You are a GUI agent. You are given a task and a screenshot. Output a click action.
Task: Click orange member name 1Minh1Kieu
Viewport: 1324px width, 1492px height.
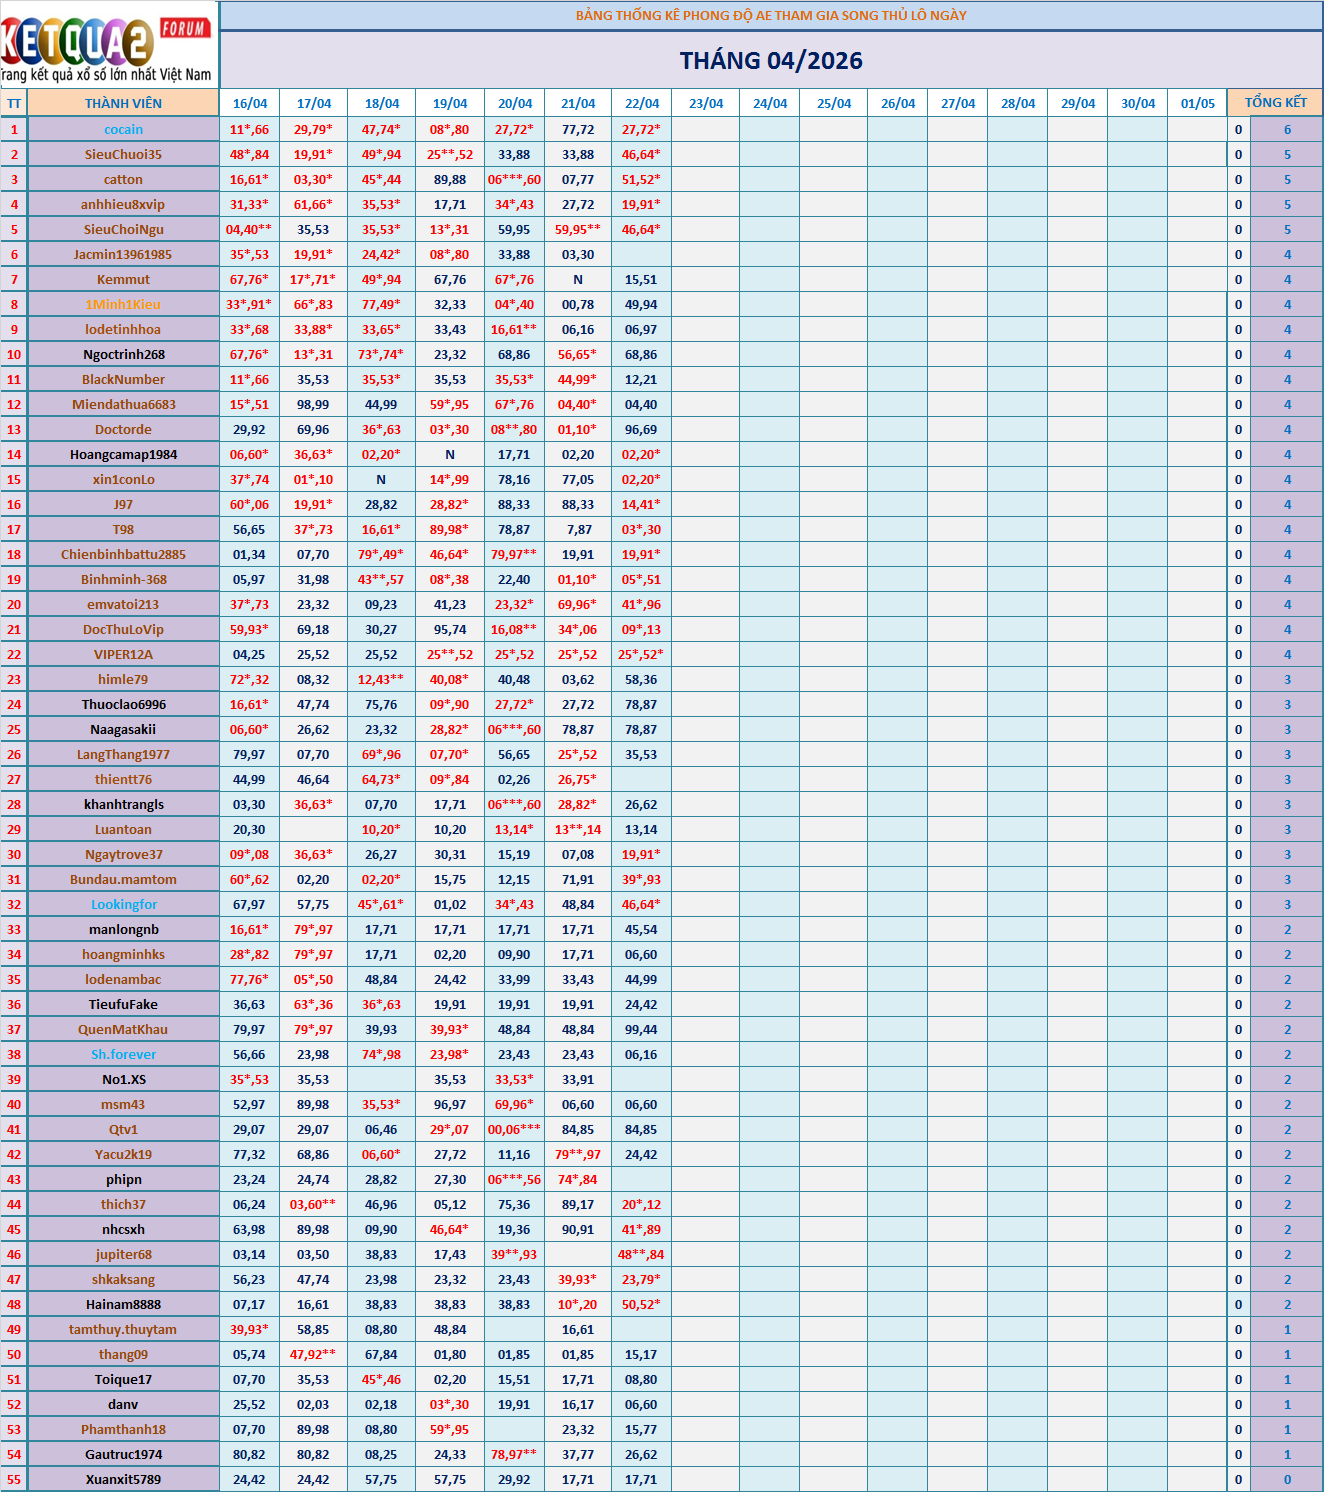click(x=123, y=304)
